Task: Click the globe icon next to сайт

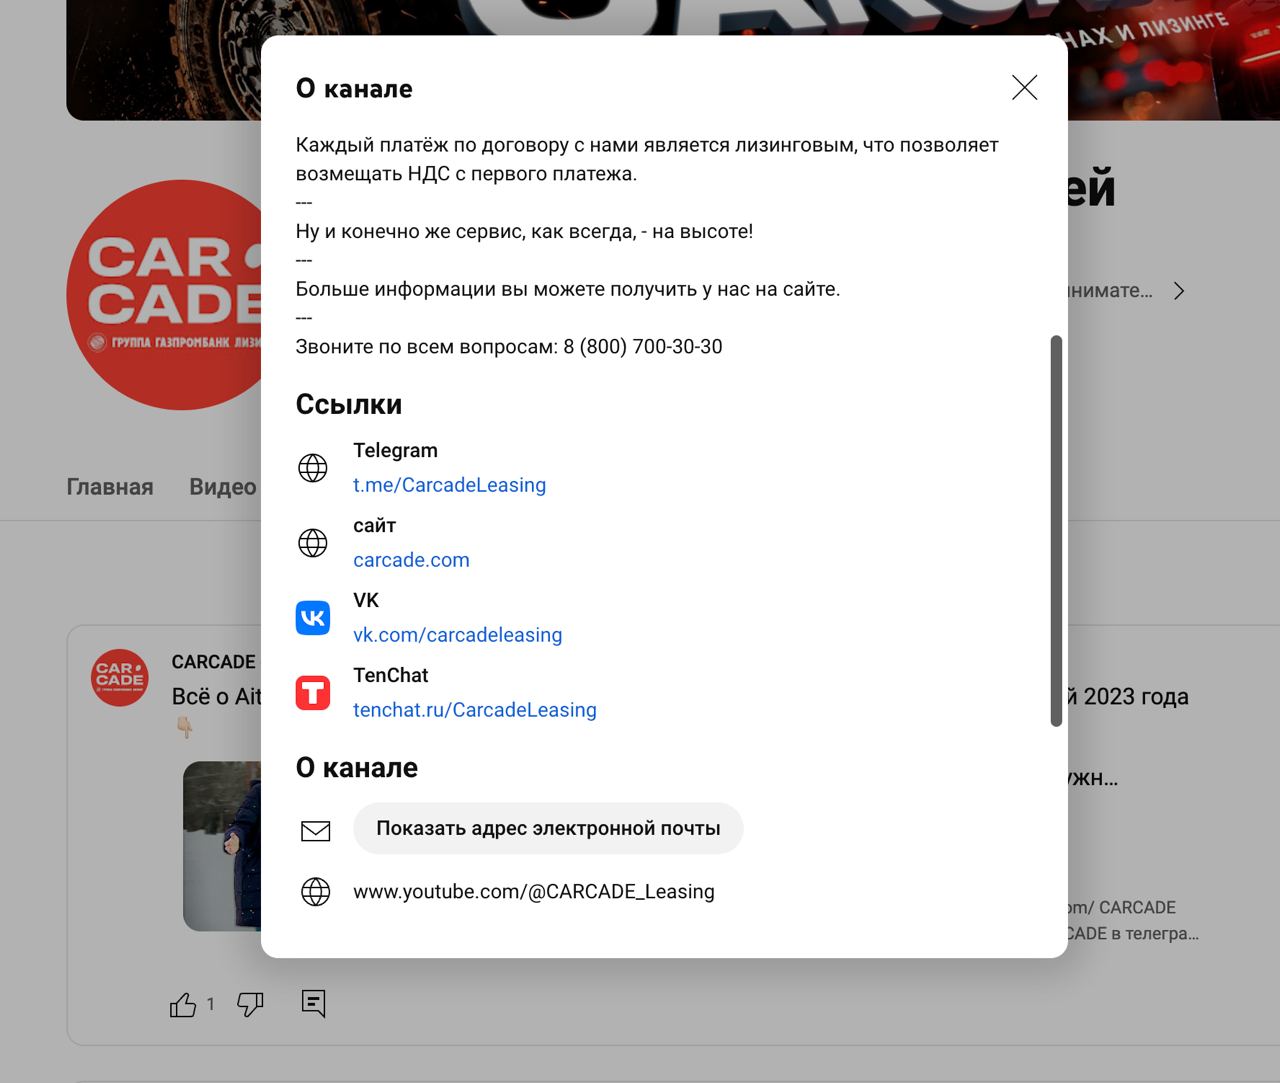Action: click(x=313, y=543)
